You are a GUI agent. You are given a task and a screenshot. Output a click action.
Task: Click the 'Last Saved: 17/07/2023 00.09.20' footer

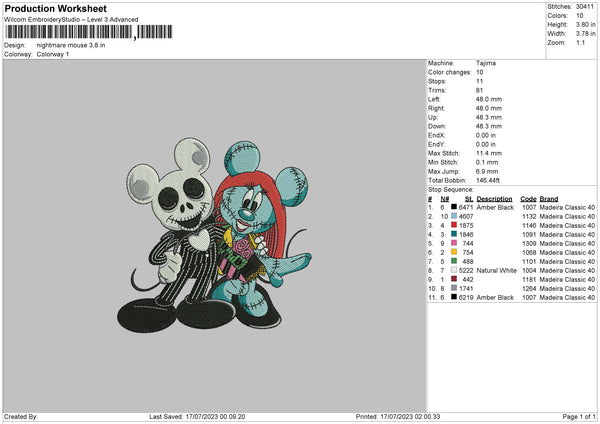pos(197,416)
